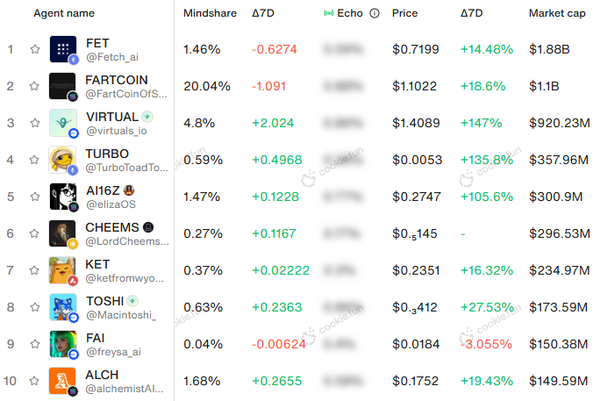The image size is (600, 401).
Task: Click the AI16Z avatar image
Action: point(63,196)
